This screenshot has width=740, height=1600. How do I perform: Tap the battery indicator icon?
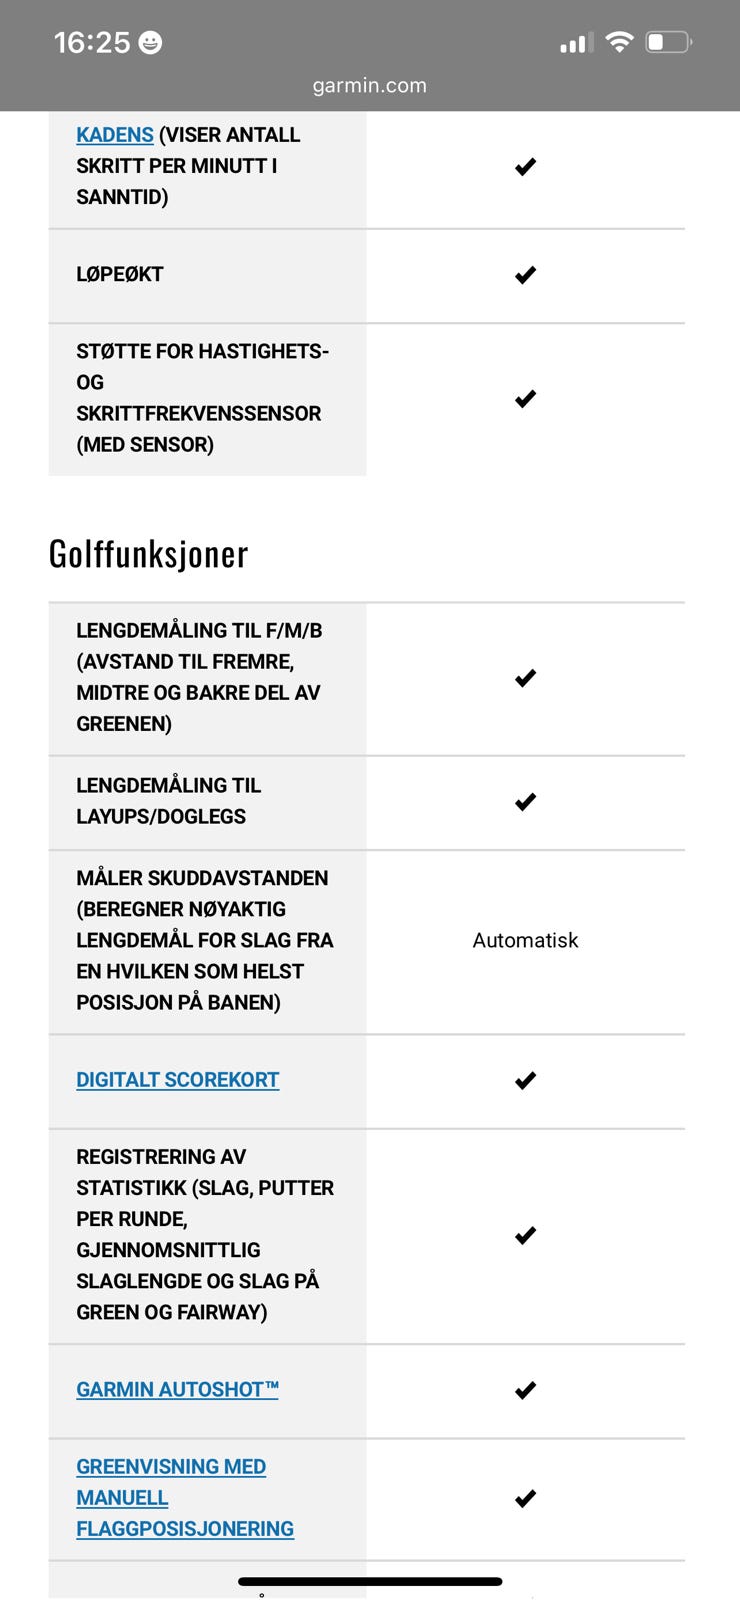coord(666,42)
